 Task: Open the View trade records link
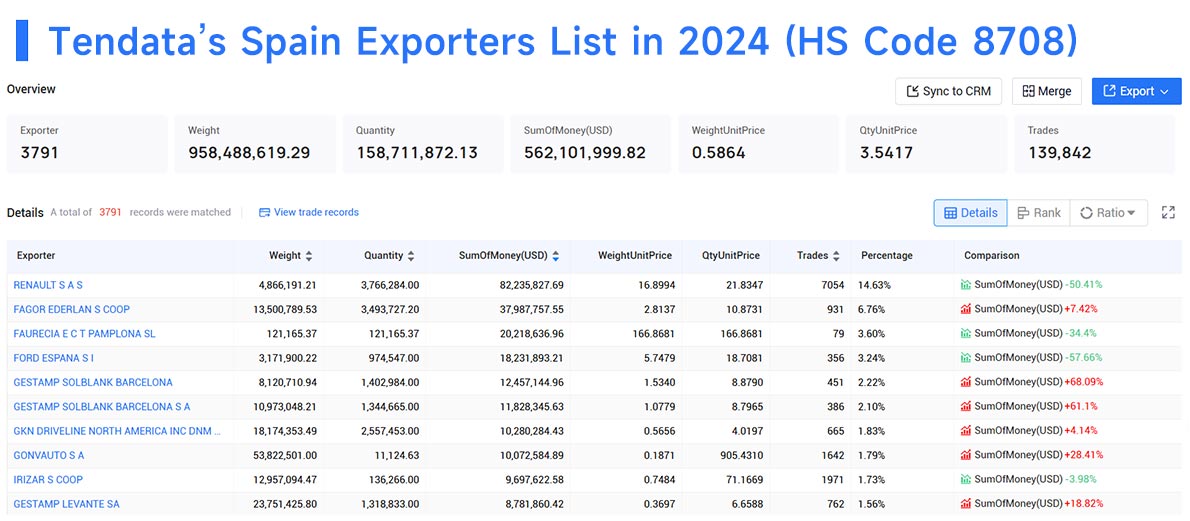309,213
